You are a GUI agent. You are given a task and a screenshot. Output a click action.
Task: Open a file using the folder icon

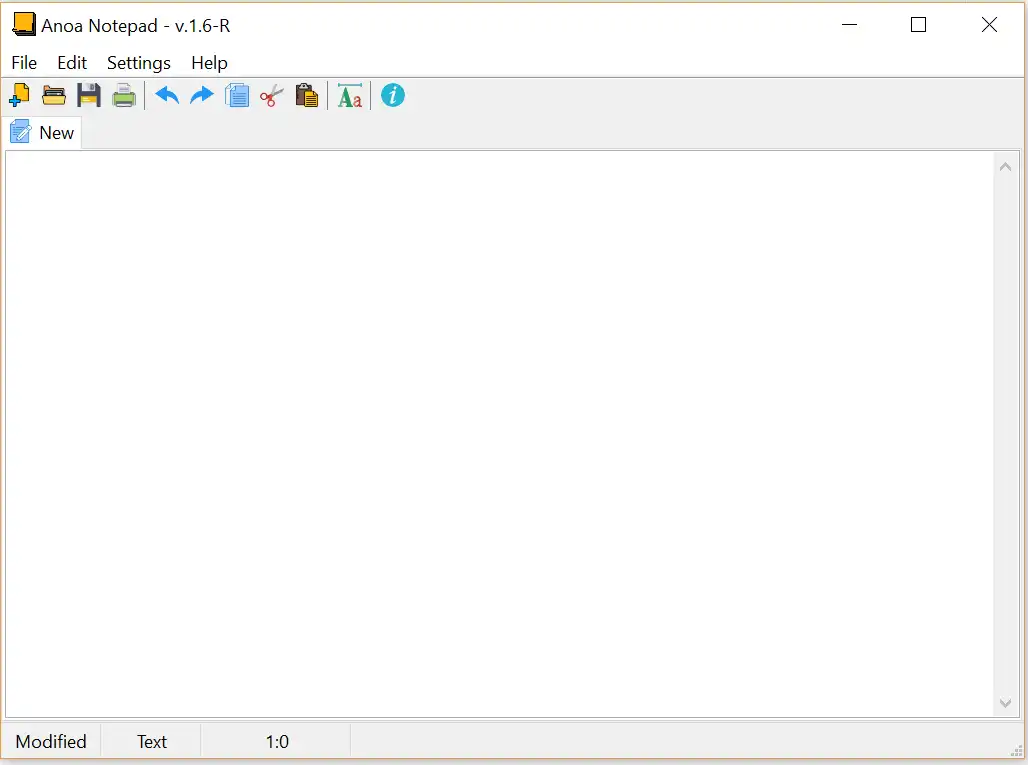click(54, 96)
